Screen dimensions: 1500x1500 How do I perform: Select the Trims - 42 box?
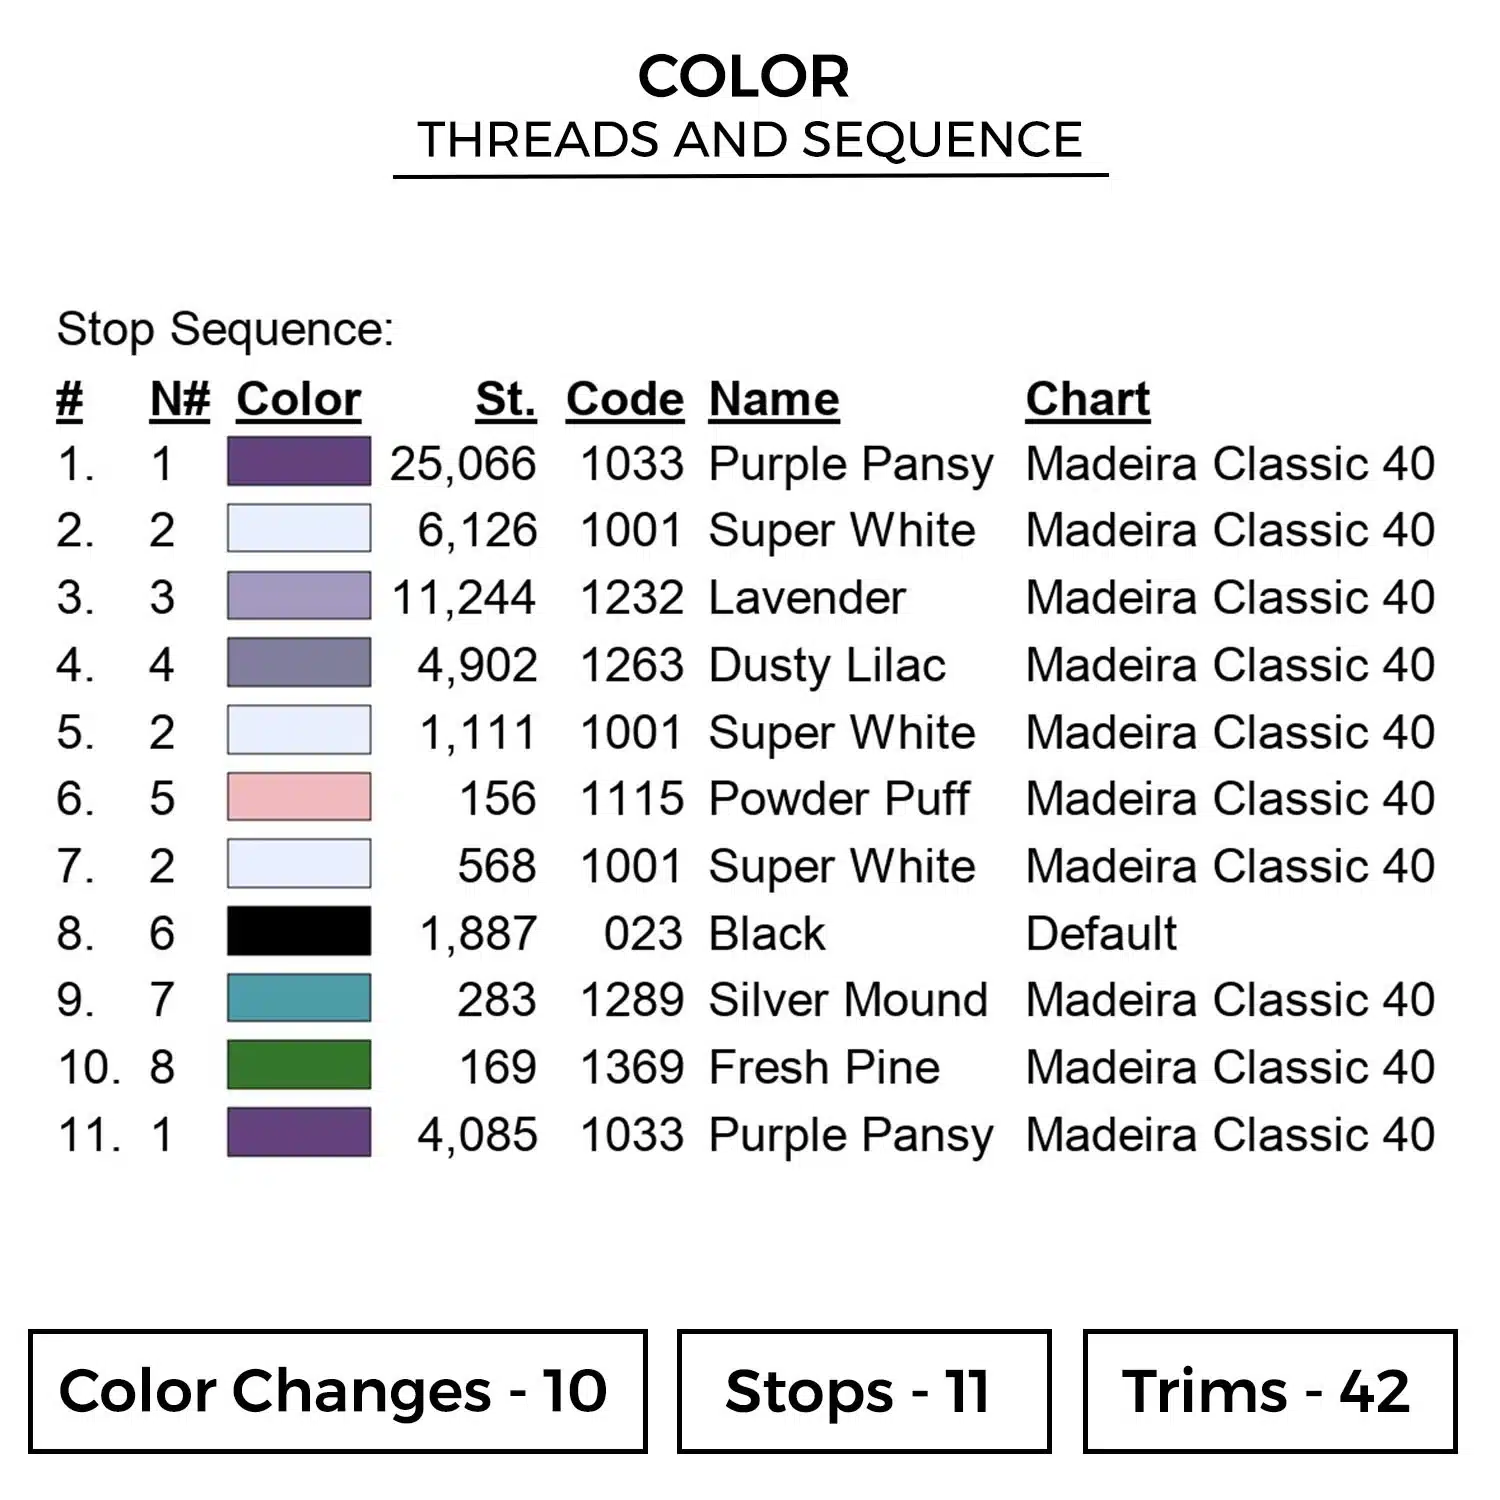click(x=1269, y=1391)
